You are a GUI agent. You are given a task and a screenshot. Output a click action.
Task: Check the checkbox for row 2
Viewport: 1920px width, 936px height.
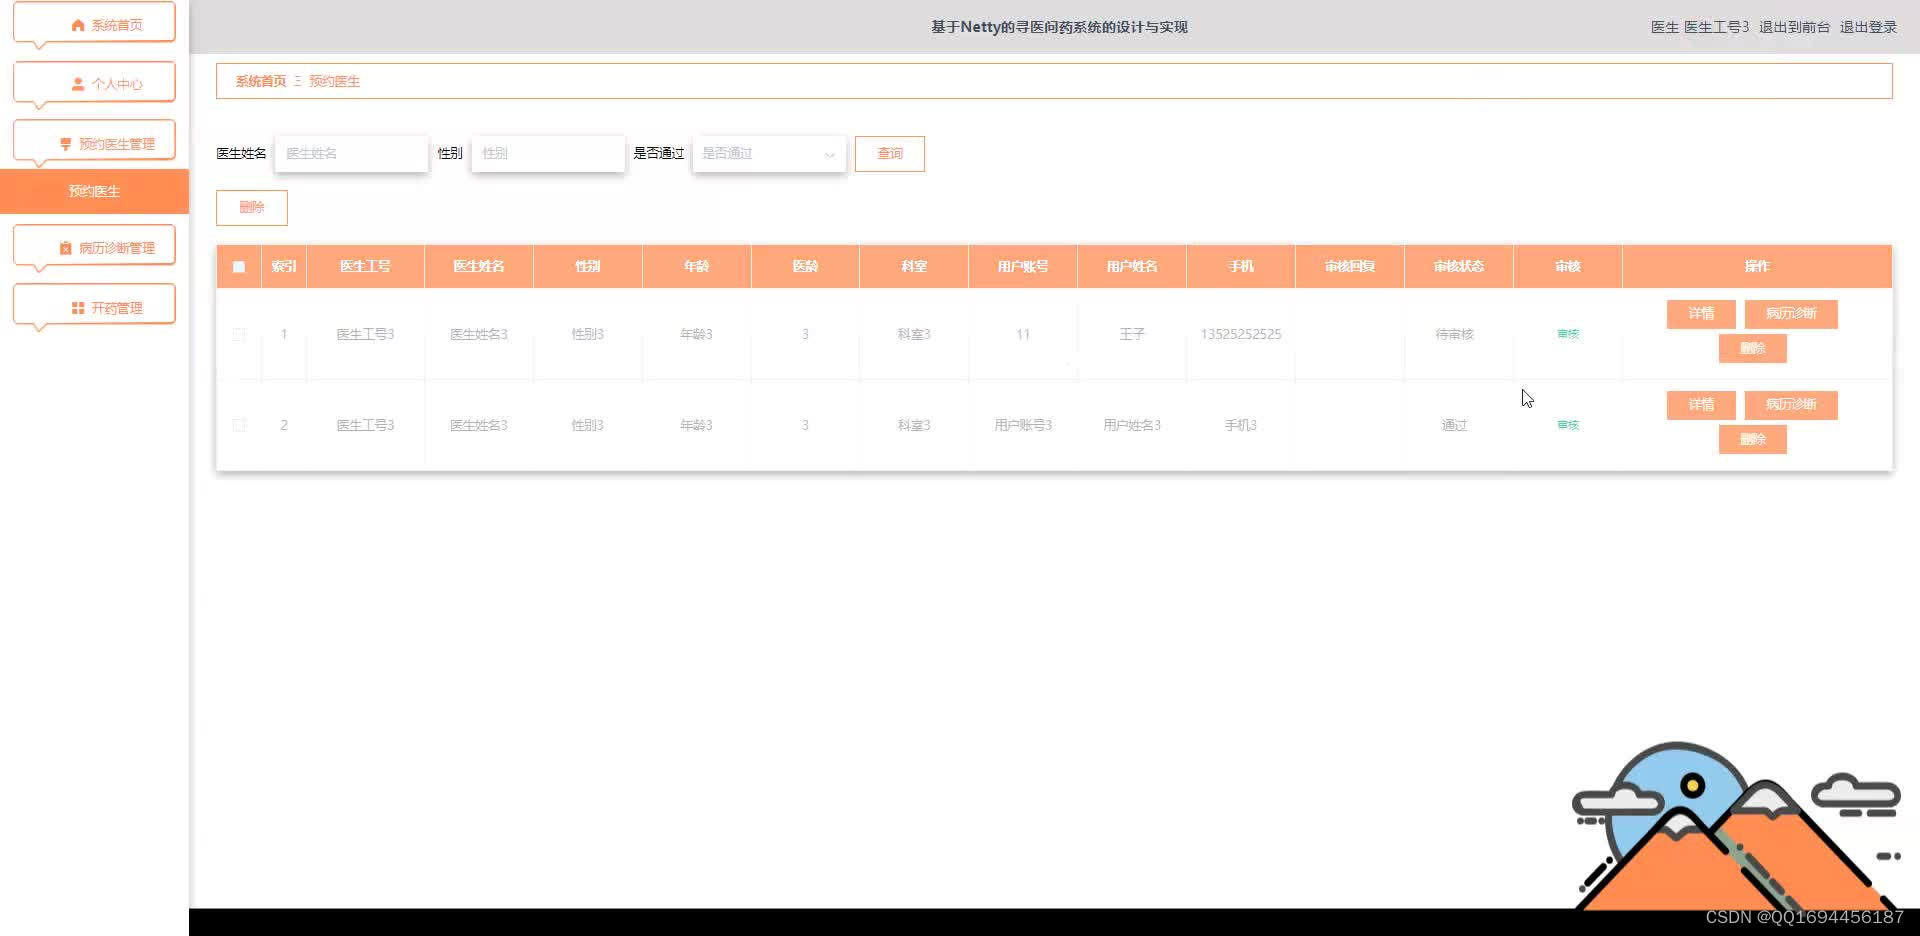pos(239,425)
